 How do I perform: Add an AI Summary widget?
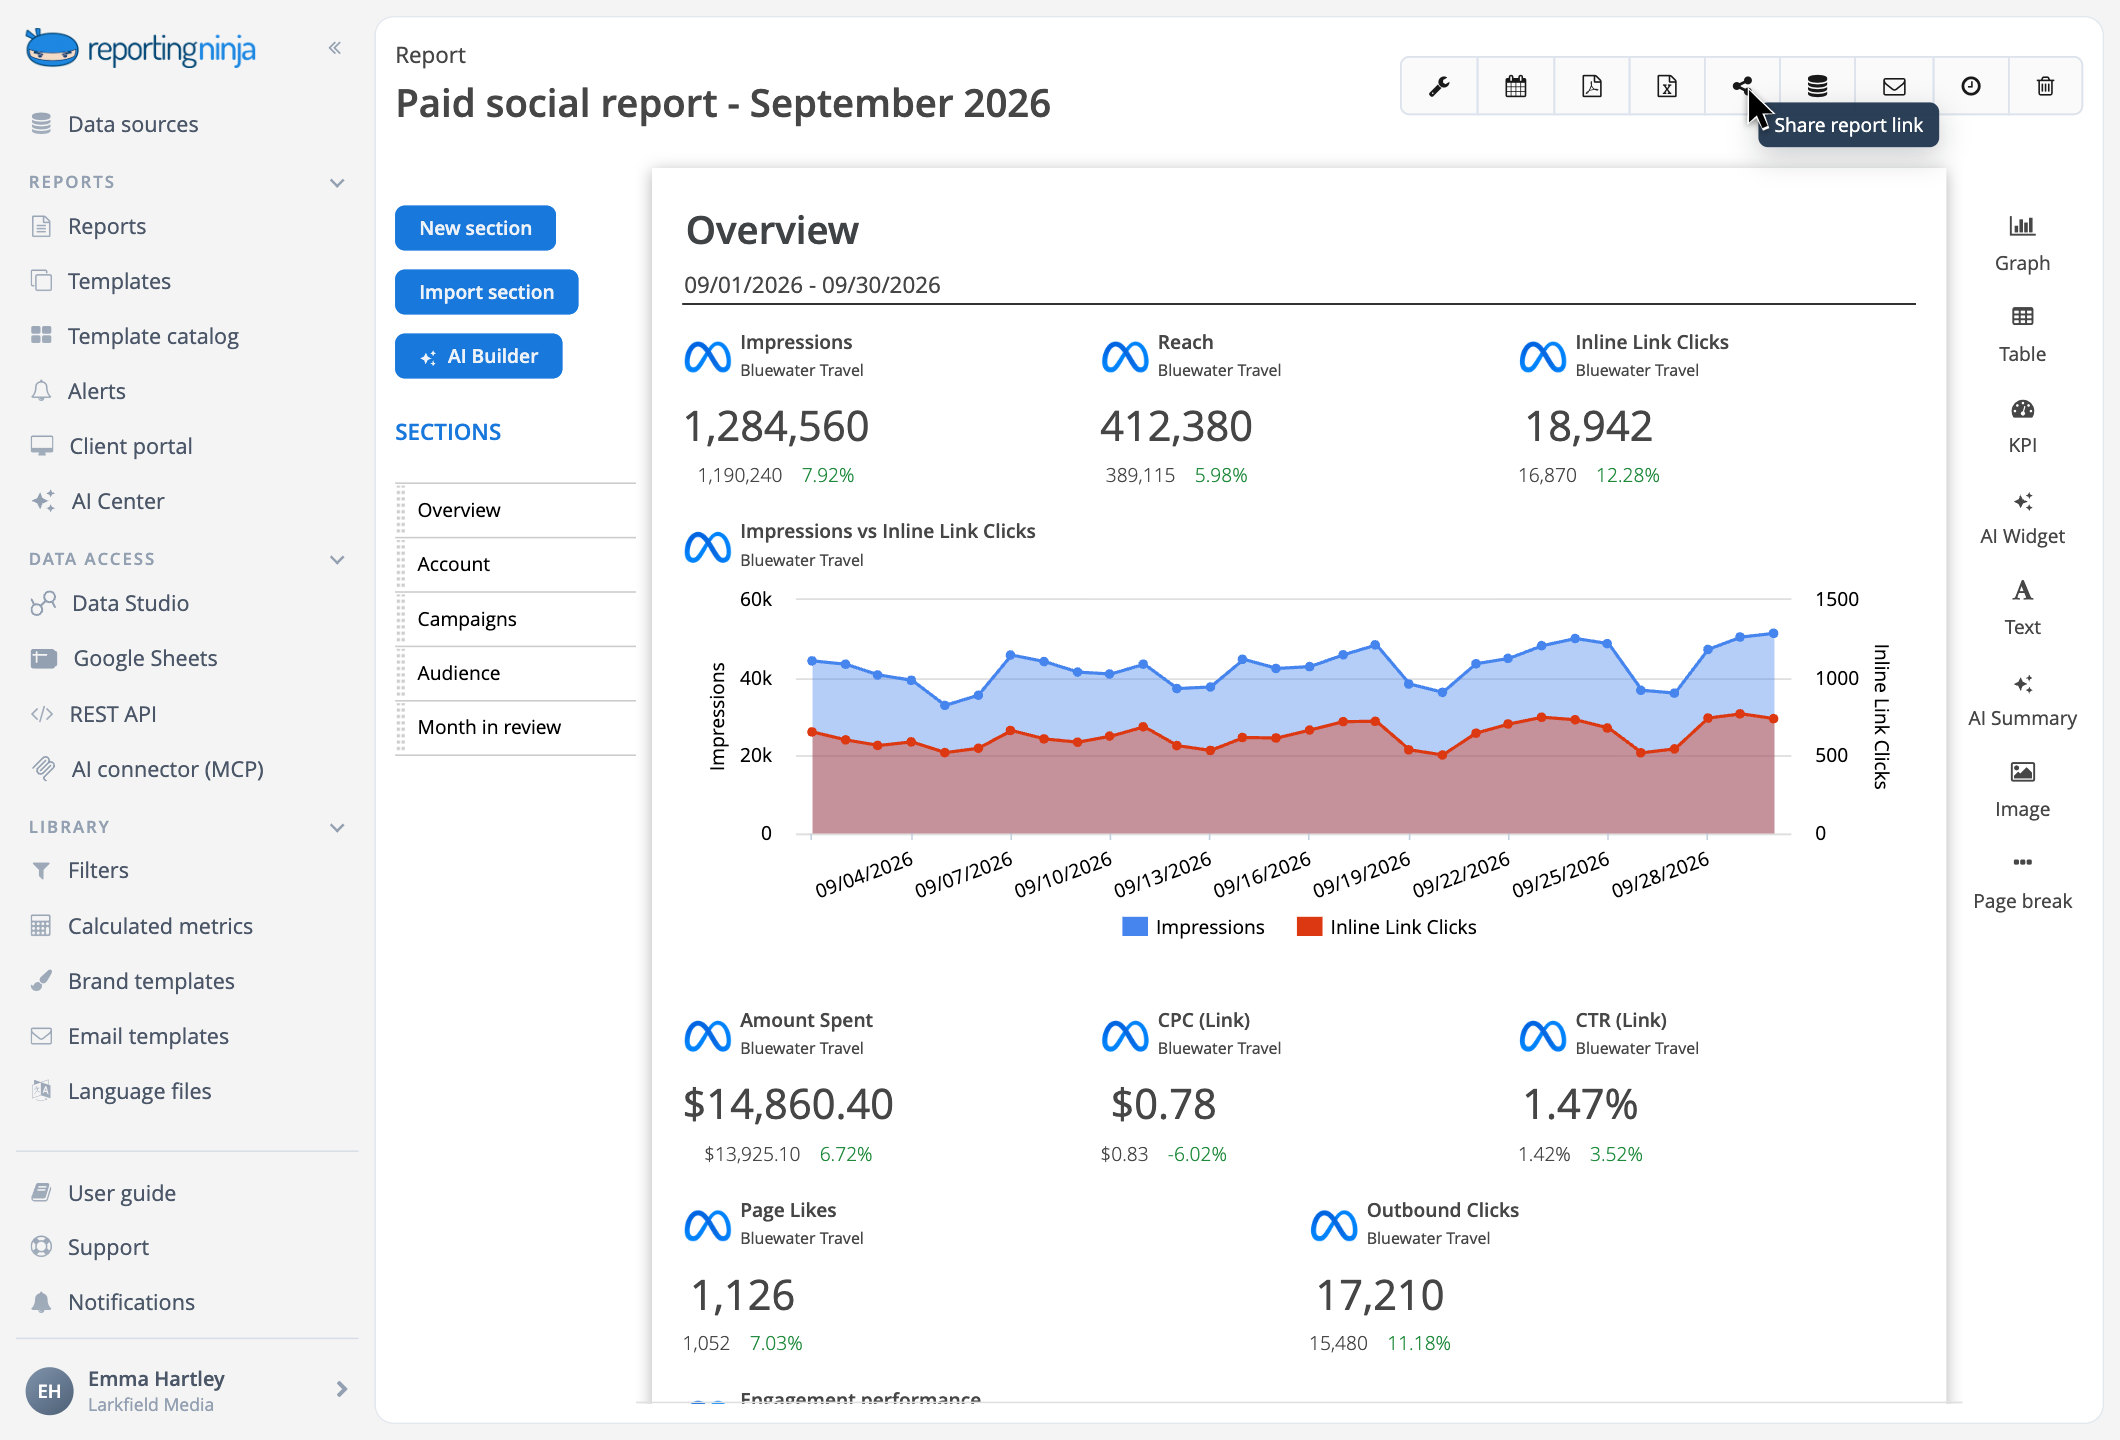(2022, 699)
